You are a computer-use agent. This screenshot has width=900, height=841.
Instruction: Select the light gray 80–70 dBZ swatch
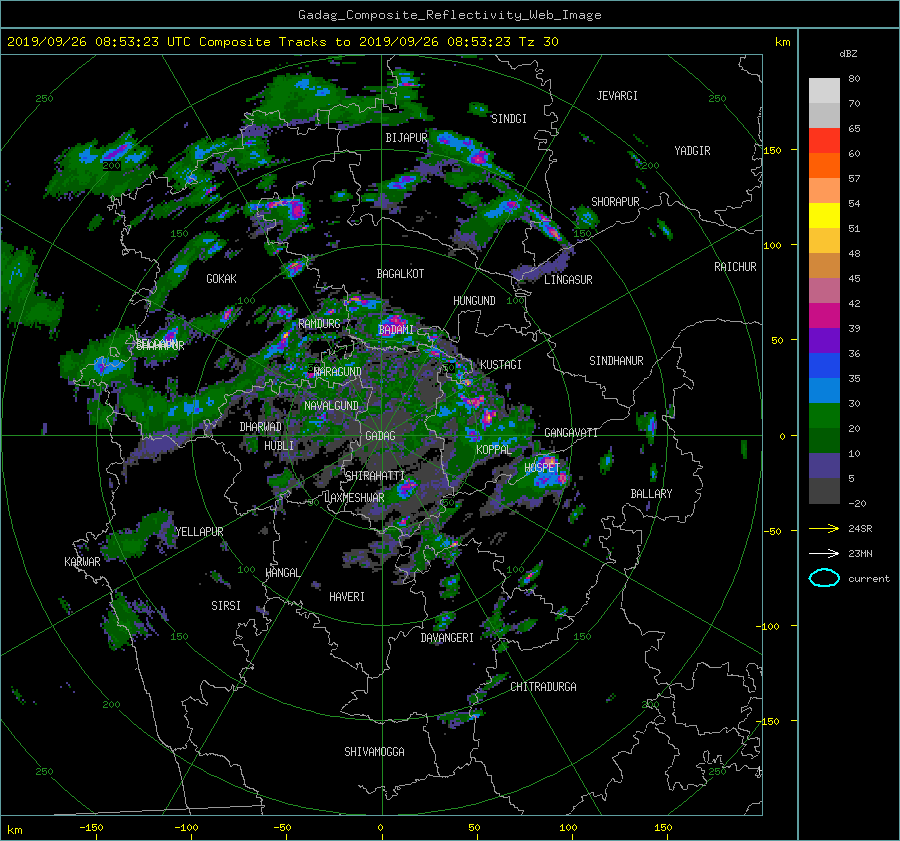pyautogui.click(x=824, y=91)
